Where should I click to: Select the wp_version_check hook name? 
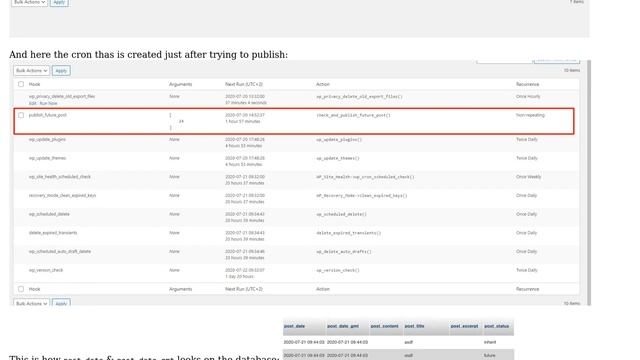[46, 270]
